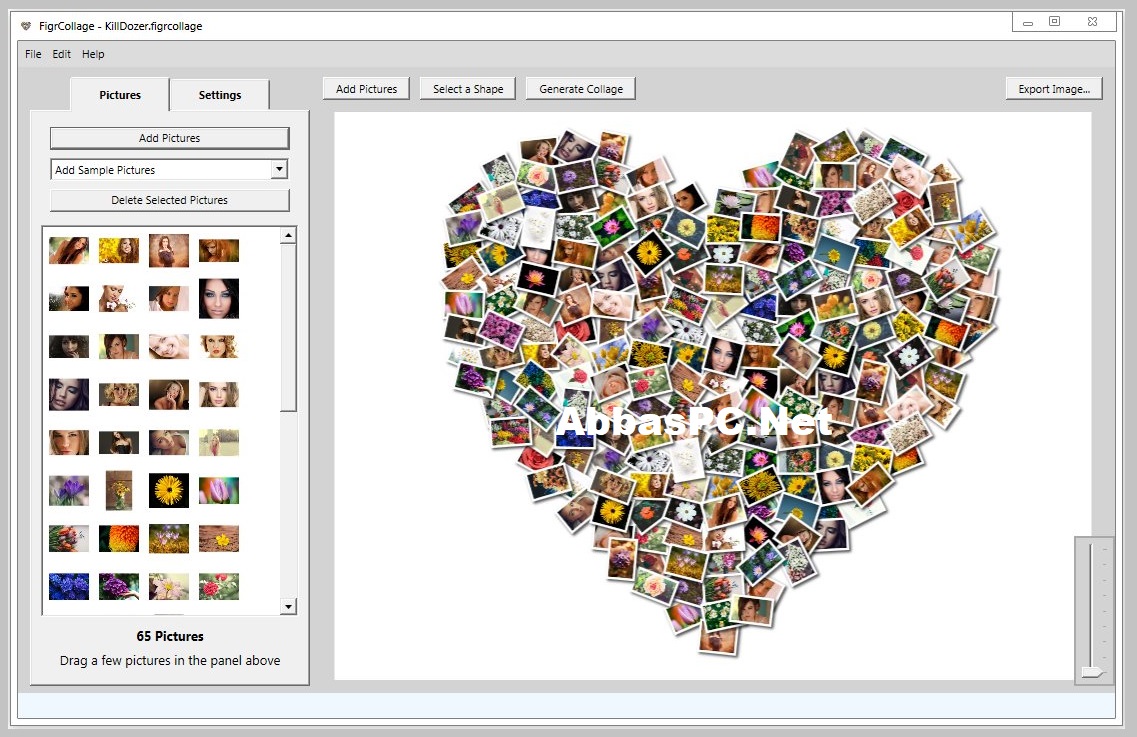Select the yellow sunflower on black thumbnail
This screenshot has height=737, width=1137.
[x=169, y=490]
